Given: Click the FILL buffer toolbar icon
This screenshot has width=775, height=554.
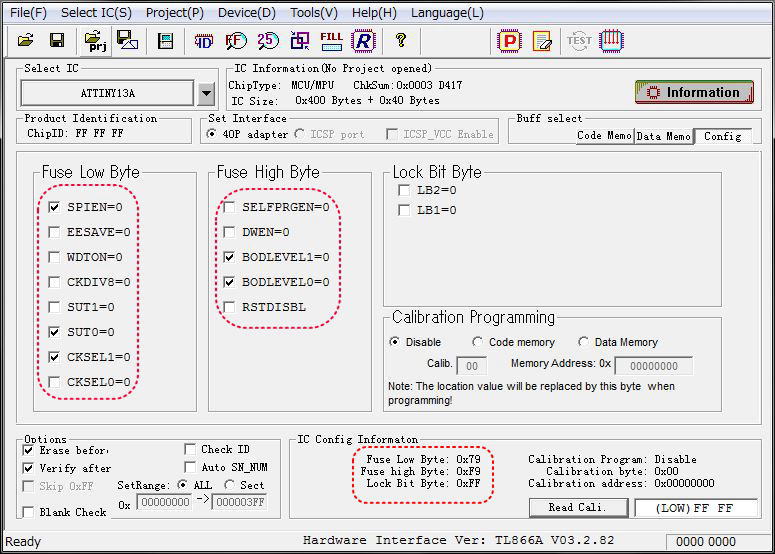Looking at the screenshot, I should [x=331, y=41].
